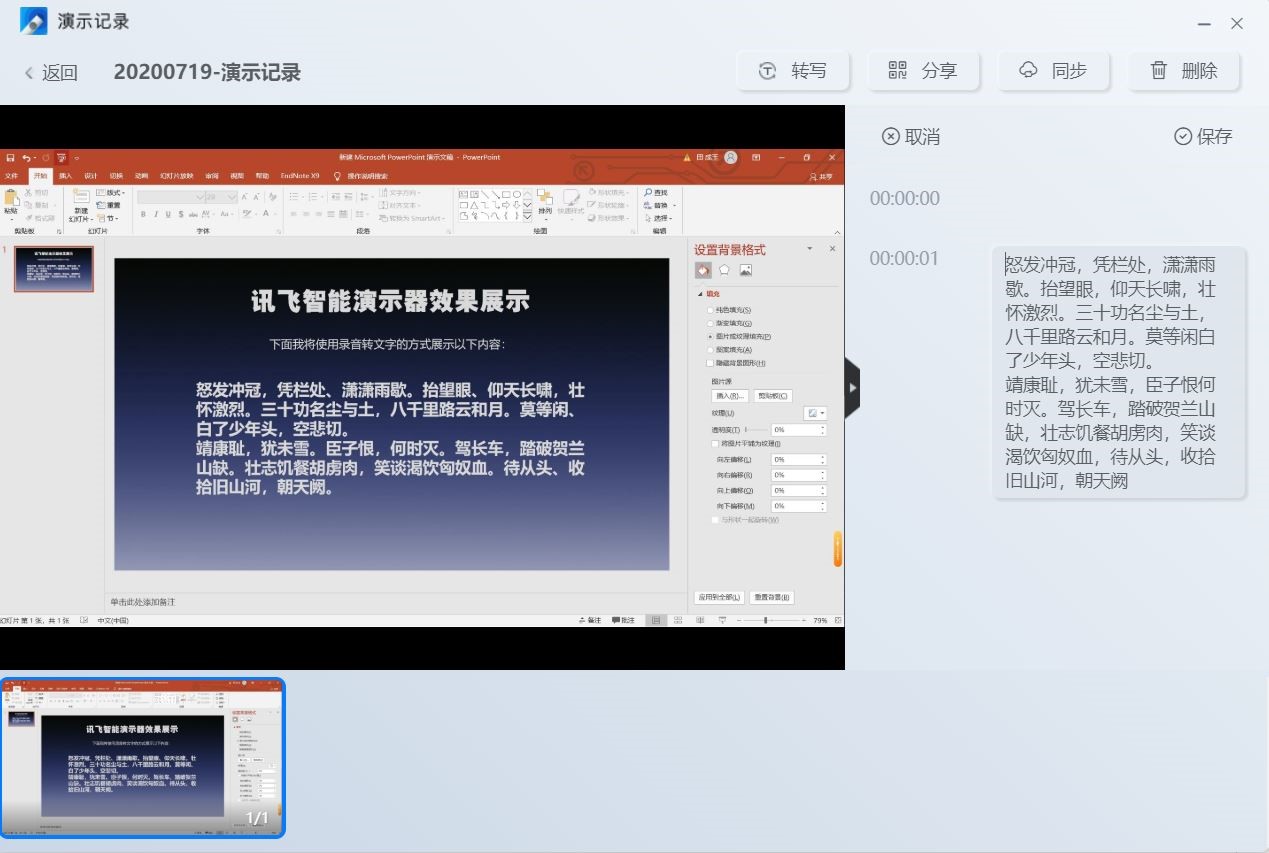The width and height of the screenshot is (1269, 853).
Task: Click the trash can icon beside 删除
Action: 1158,70
